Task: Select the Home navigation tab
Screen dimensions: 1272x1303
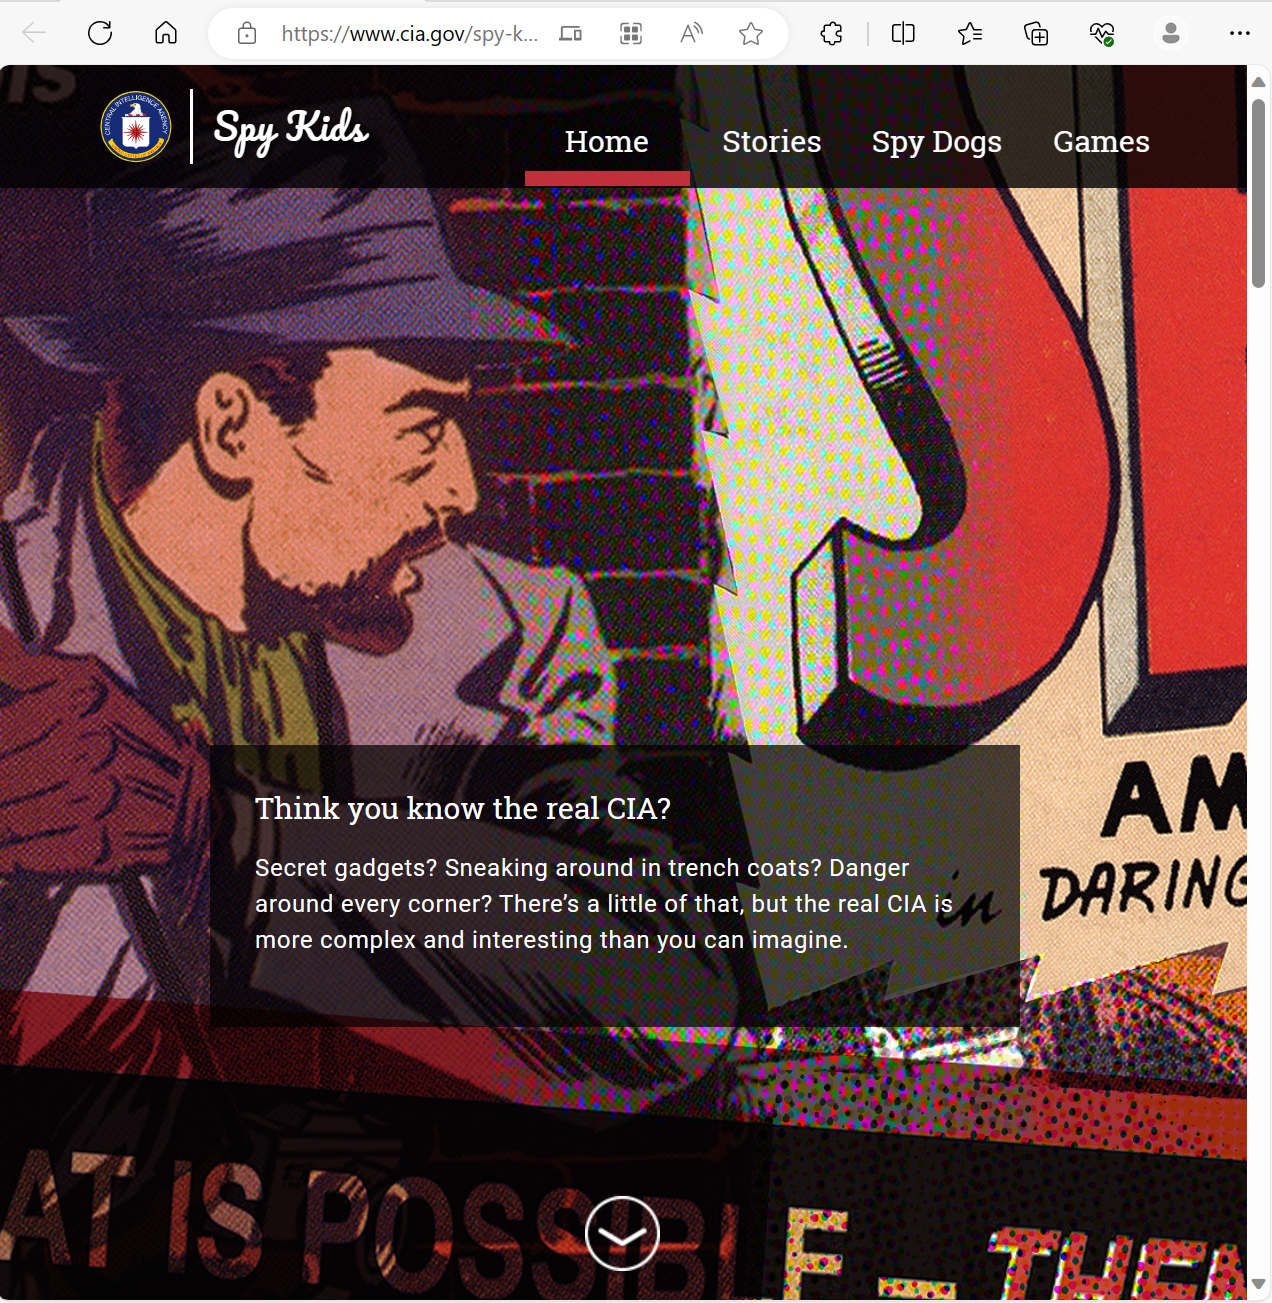Action: (x=606, y=142)
